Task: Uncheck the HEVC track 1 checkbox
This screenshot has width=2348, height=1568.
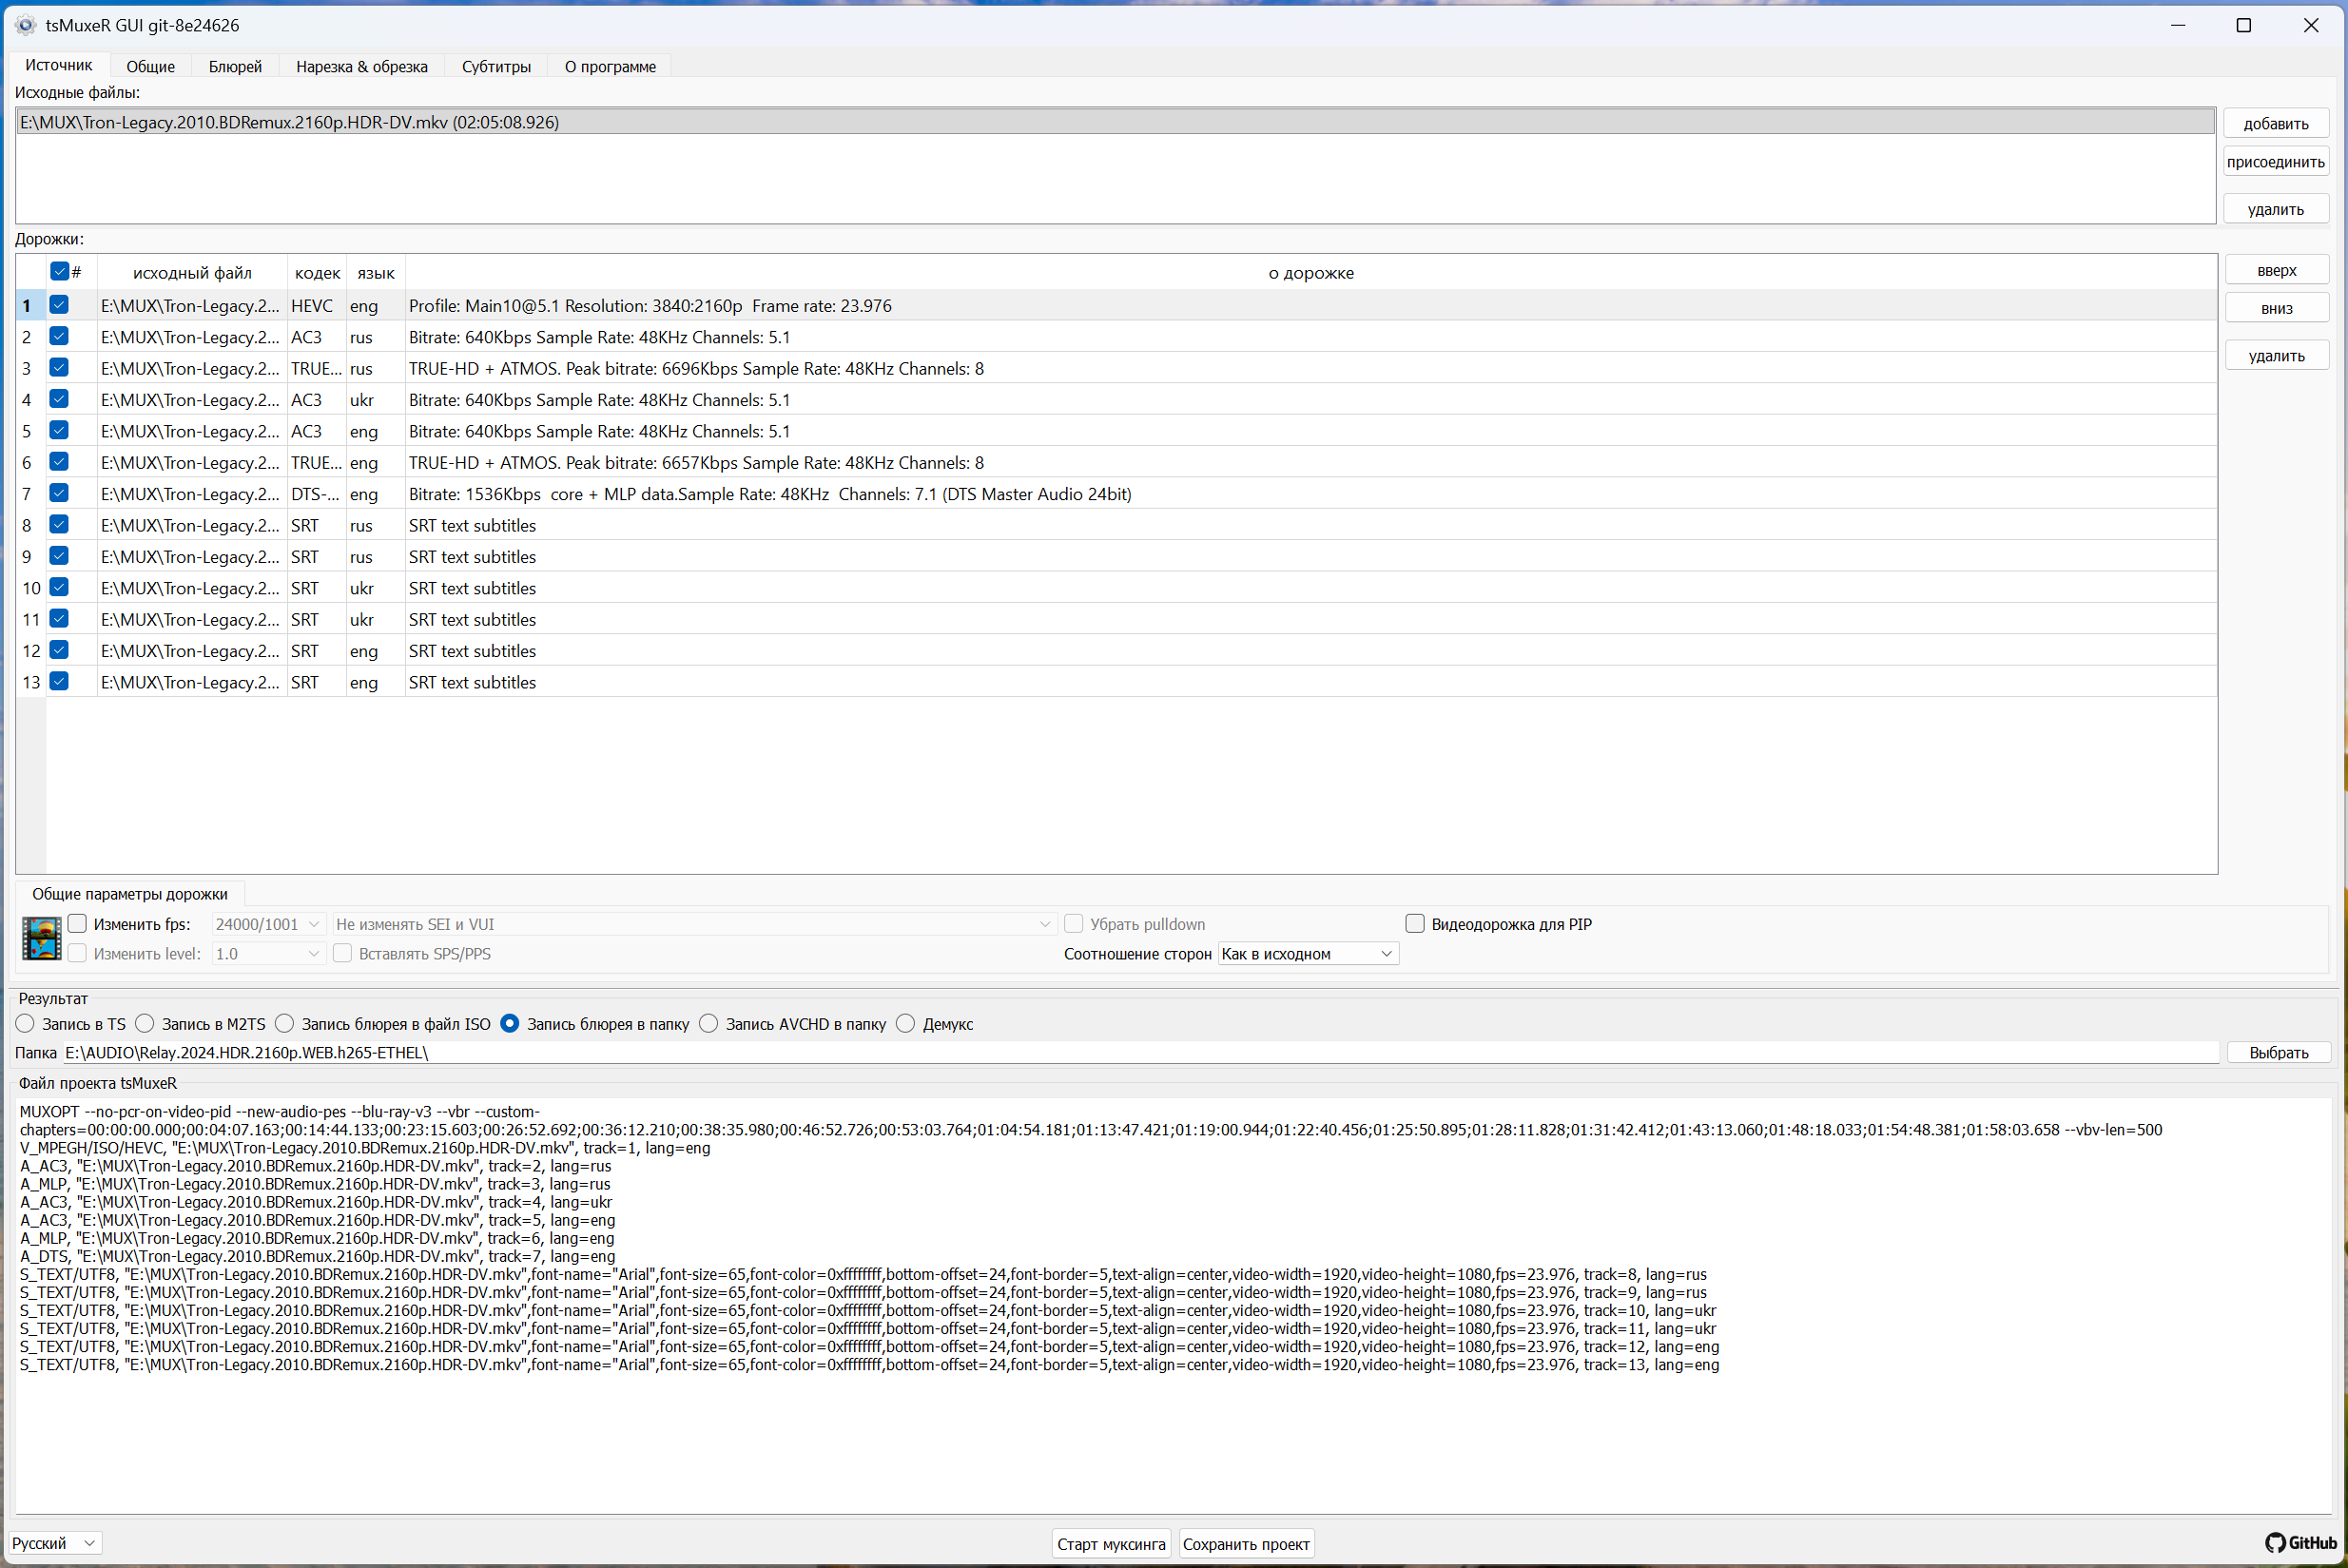Action: [59, 305]
